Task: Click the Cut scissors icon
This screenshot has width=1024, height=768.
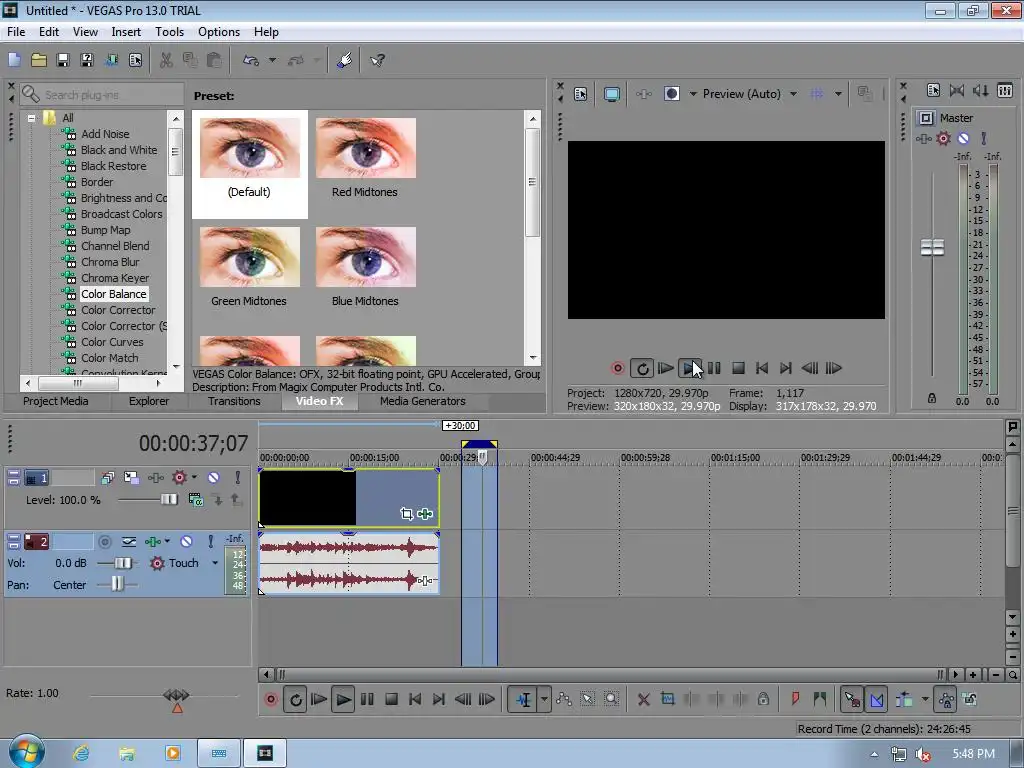Action: coord(166,60)
